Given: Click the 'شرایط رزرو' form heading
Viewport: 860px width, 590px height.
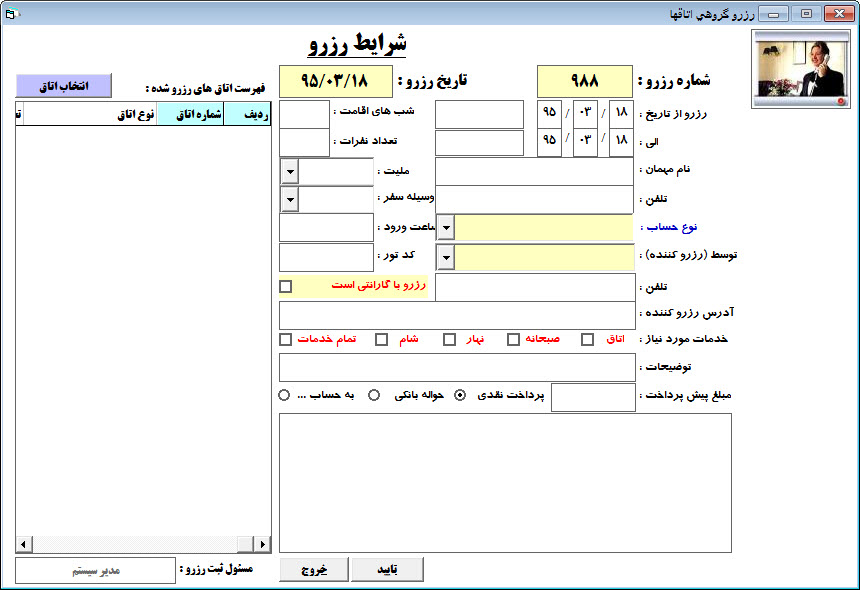Looking at the screenshot, I should click(x=357, y=44).
